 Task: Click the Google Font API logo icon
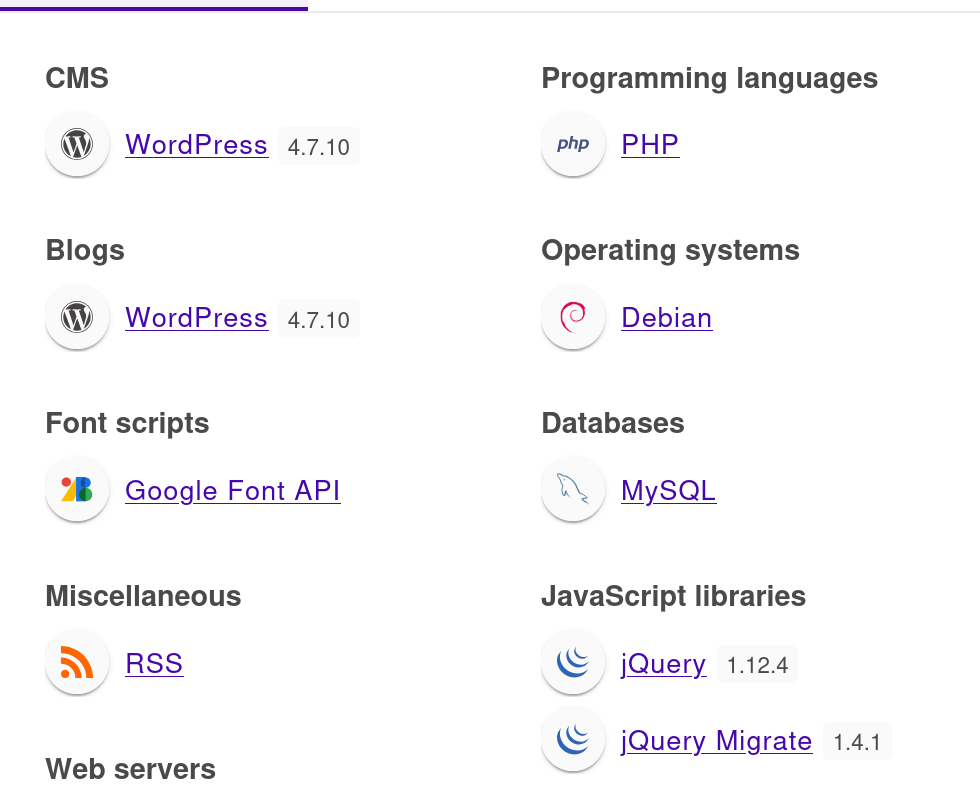(x=77, y=489)
